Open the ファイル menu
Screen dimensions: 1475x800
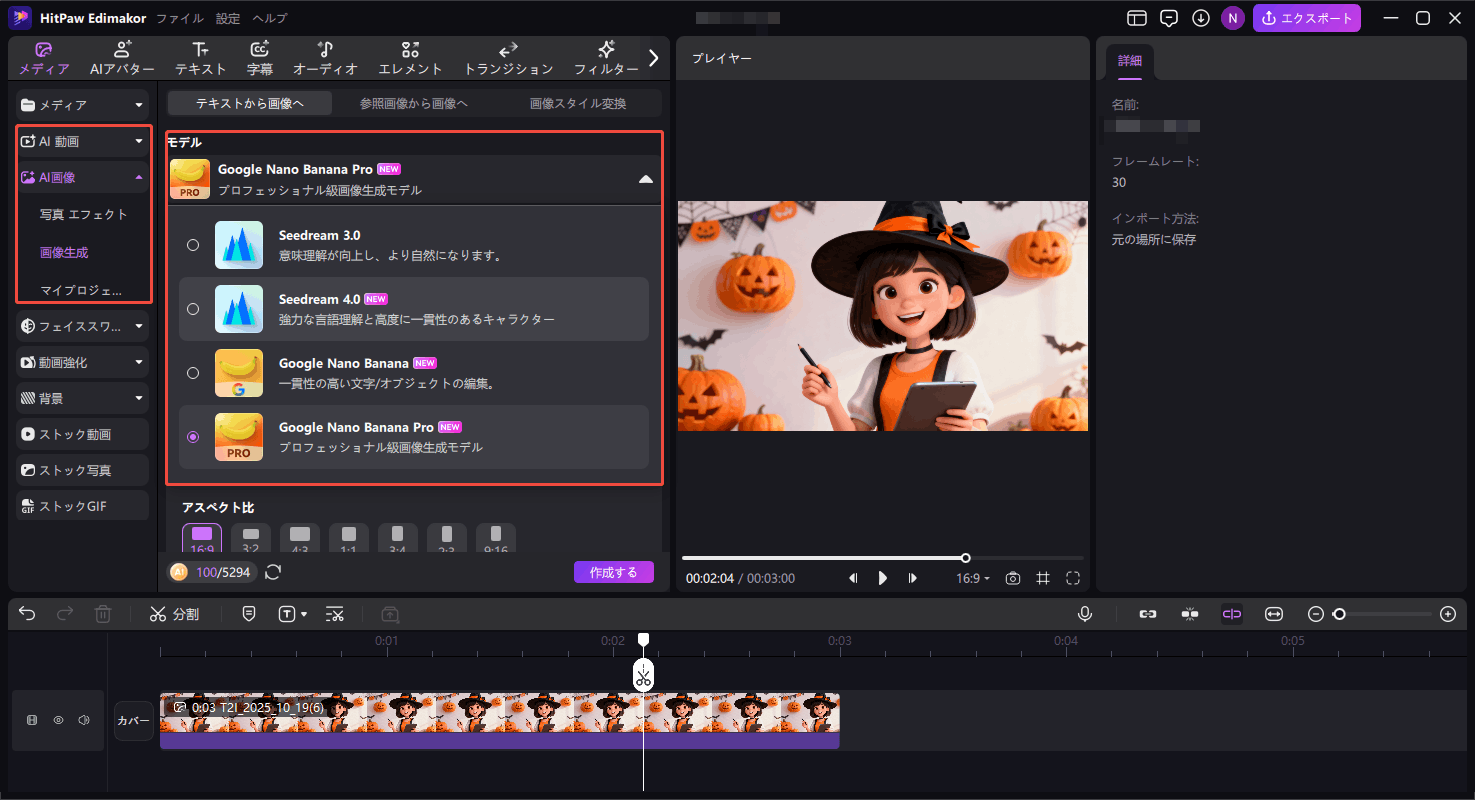pyautogui.click(x=180, y=18)
